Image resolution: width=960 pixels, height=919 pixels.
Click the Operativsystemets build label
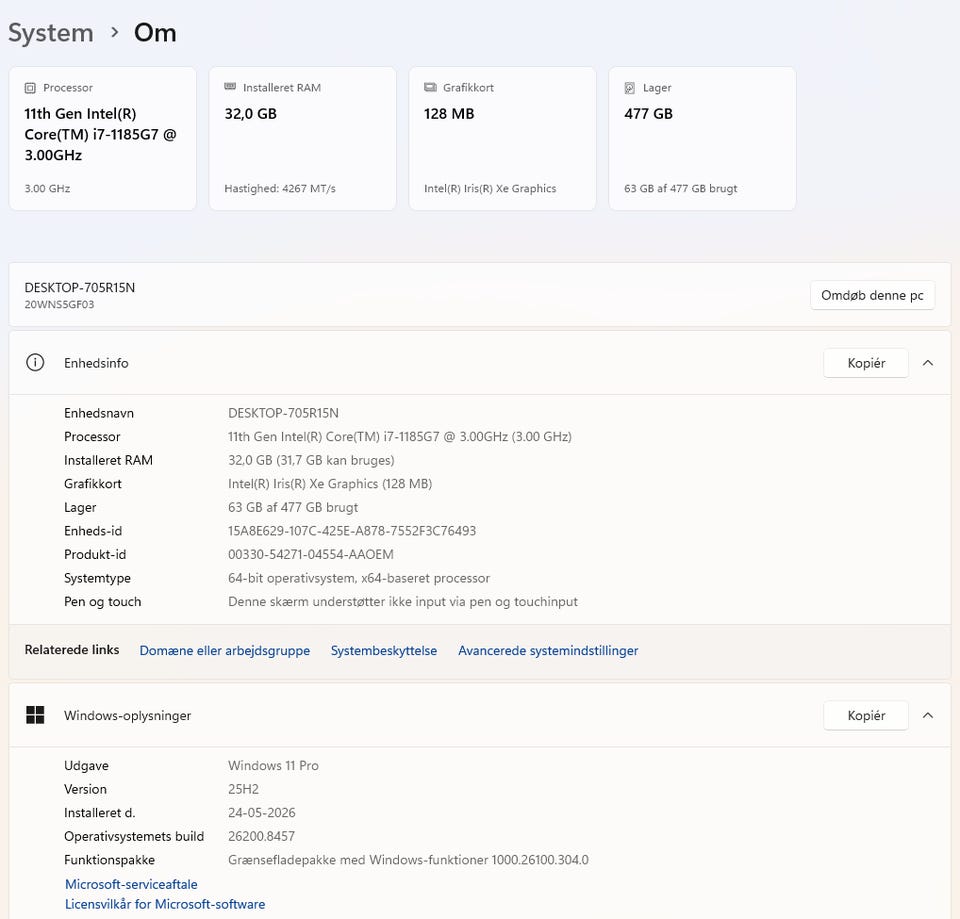pos(134,836)
